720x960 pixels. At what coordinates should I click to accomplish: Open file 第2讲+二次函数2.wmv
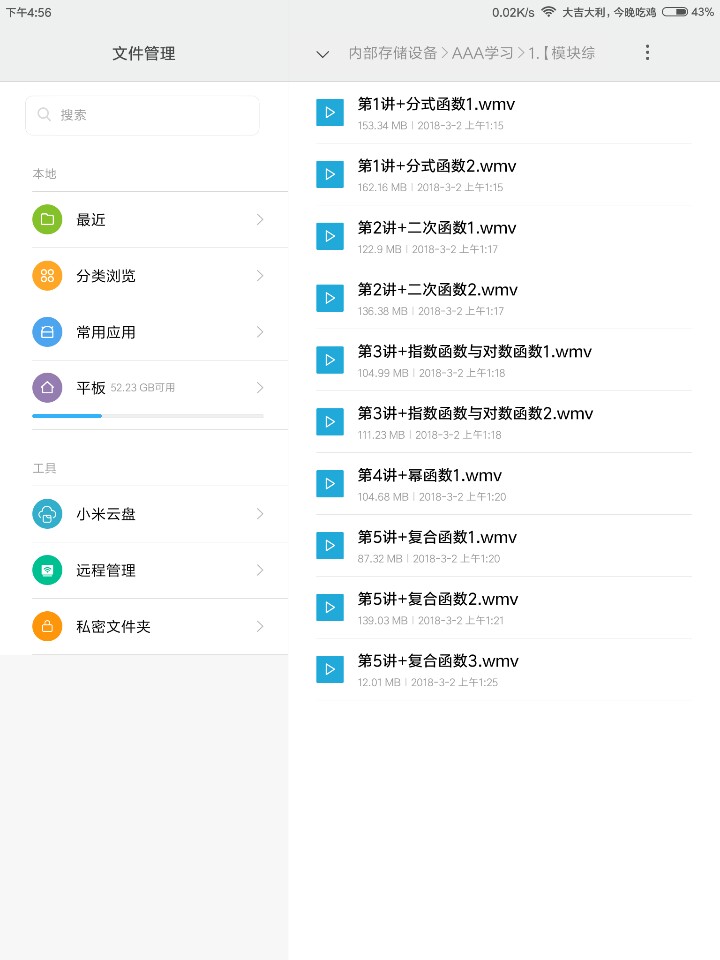(x=437, y=290)
